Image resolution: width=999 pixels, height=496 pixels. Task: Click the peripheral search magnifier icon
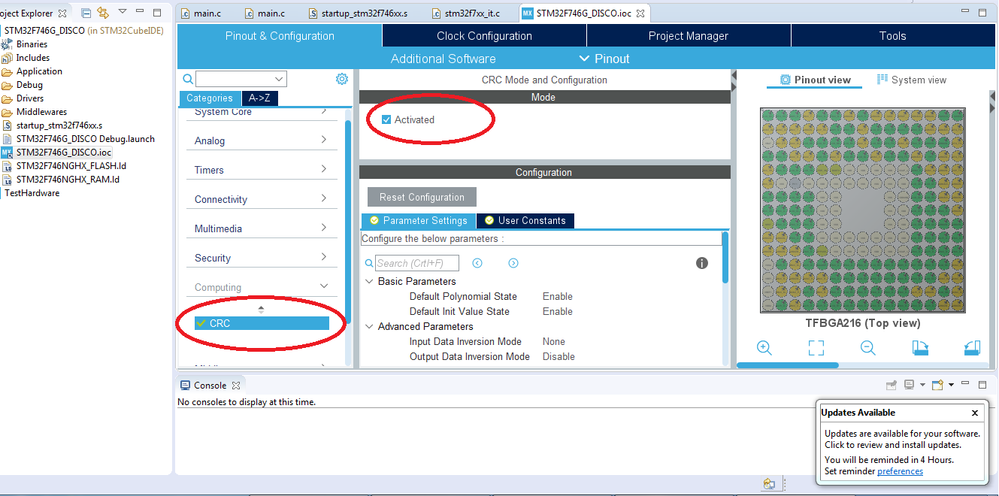(187, 79)
